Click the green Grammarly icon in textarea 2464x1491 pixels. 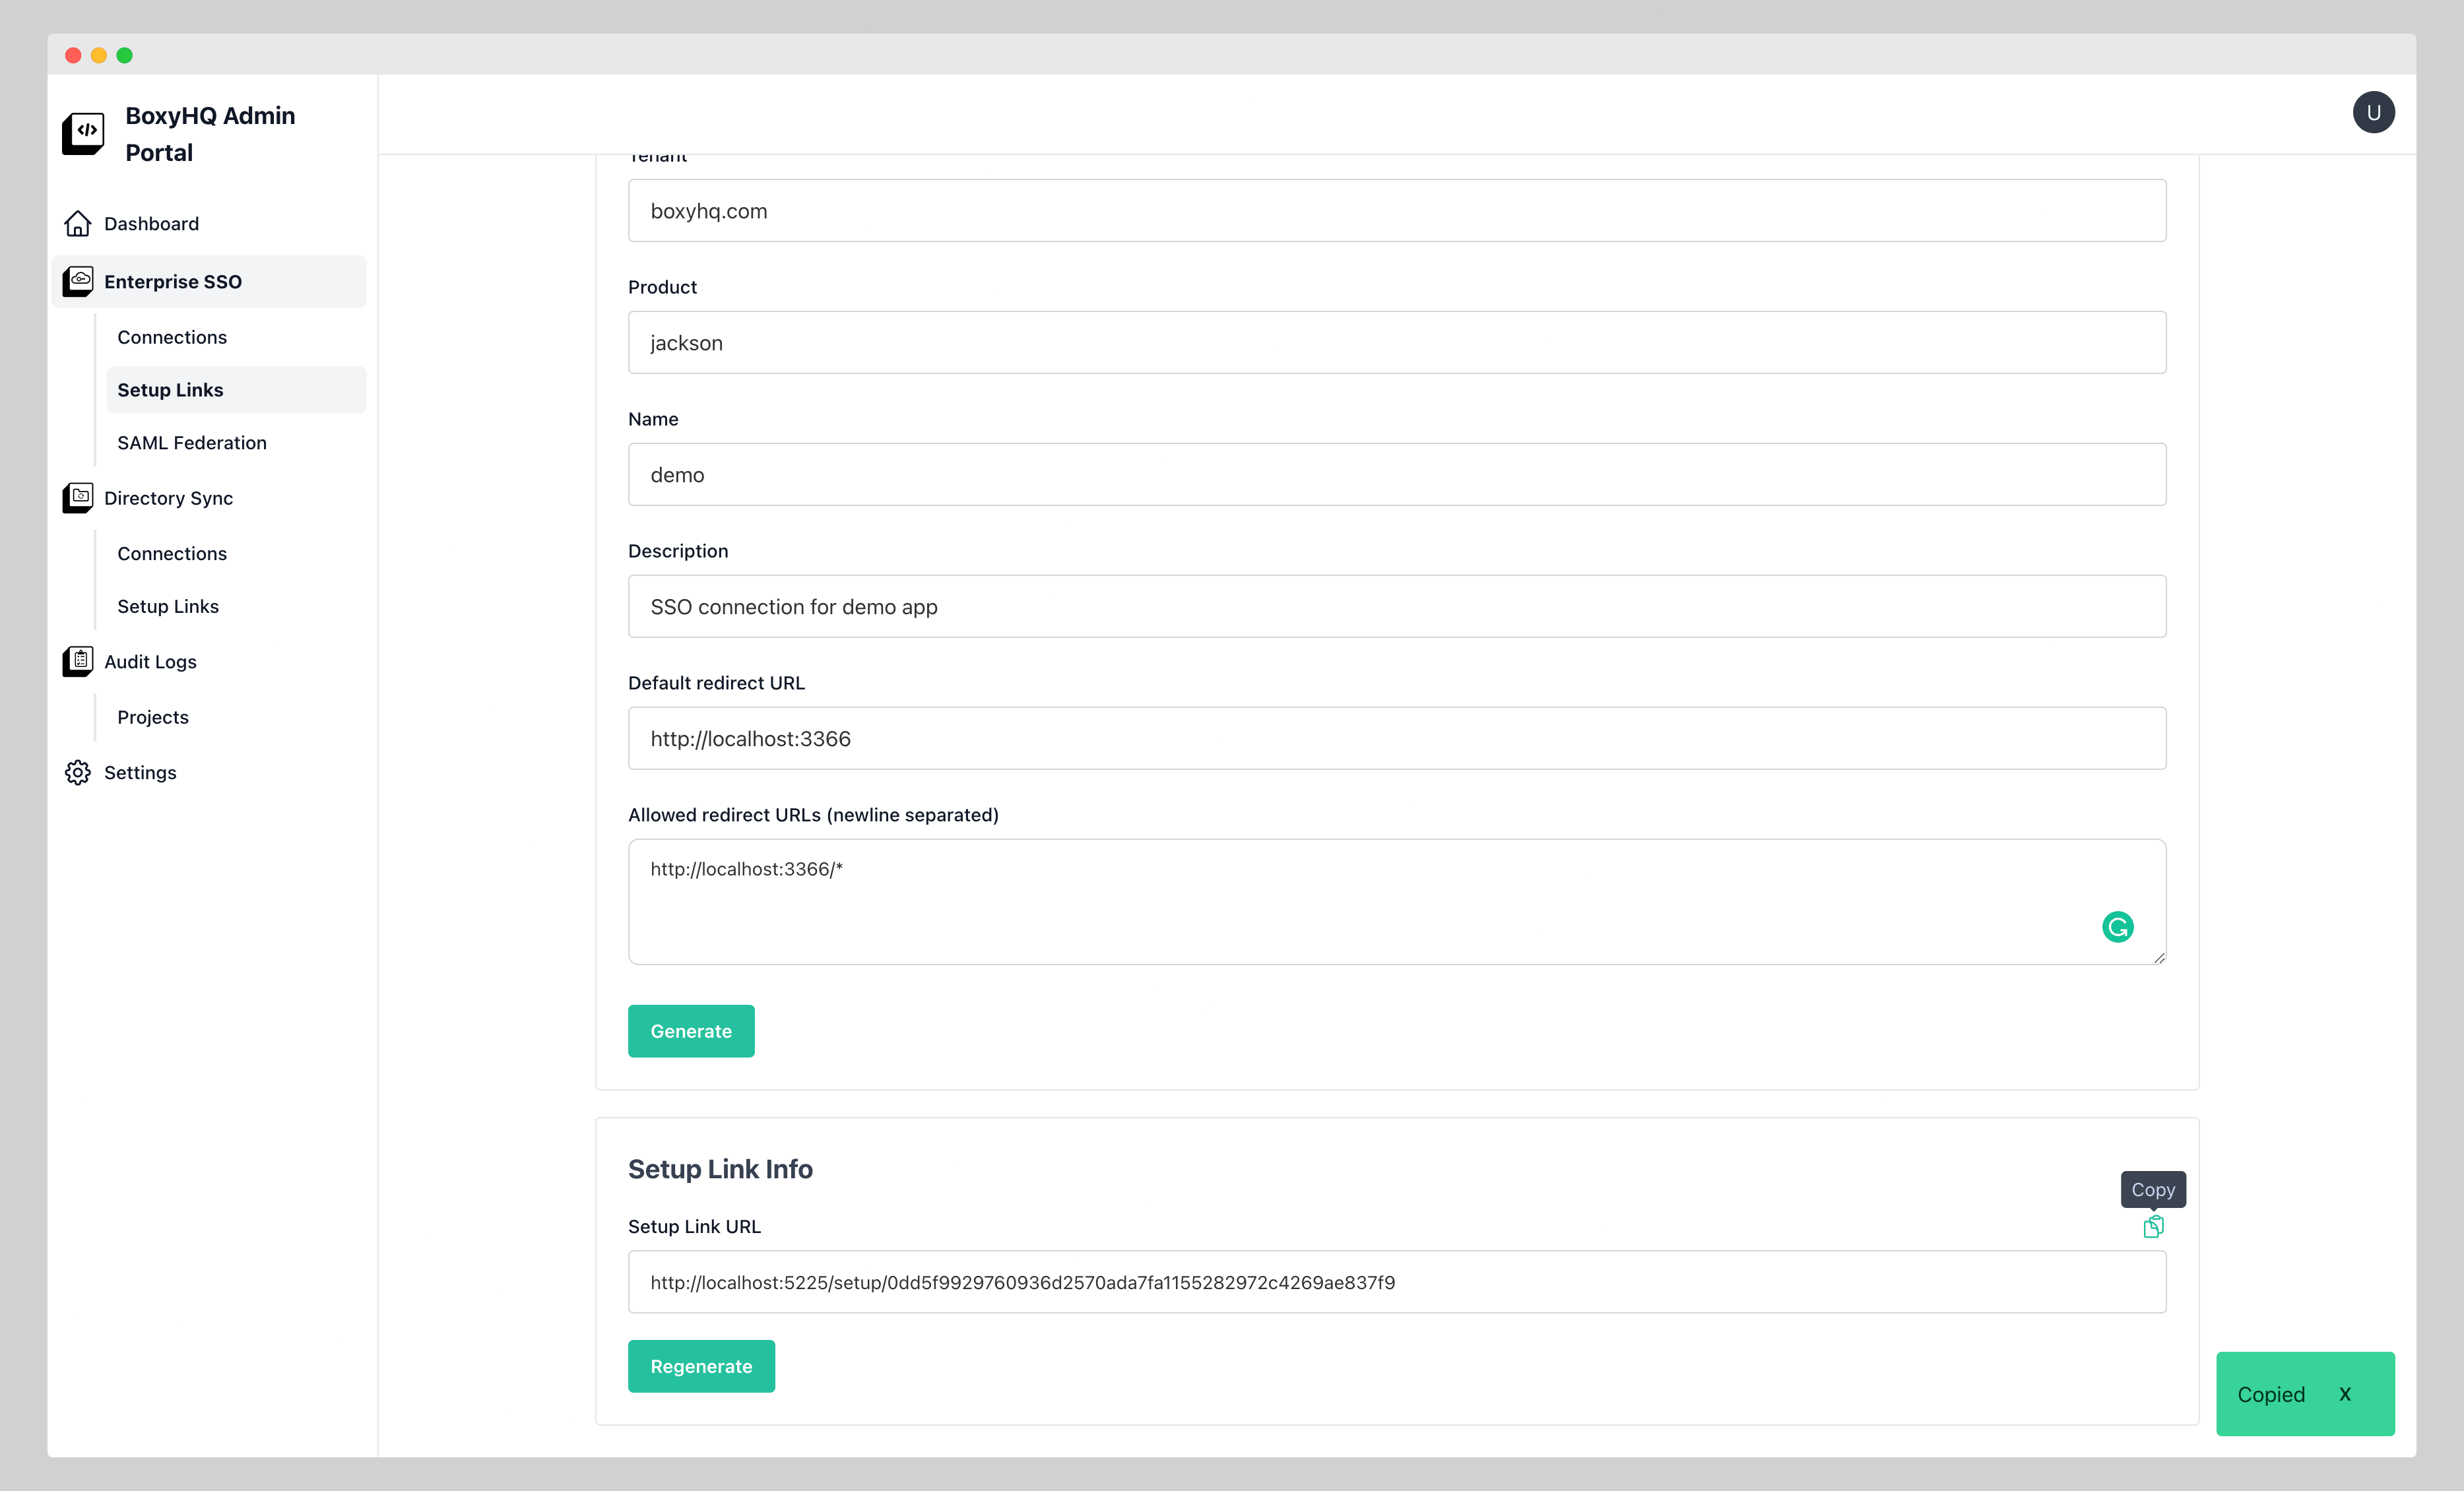click(2117, 927)
